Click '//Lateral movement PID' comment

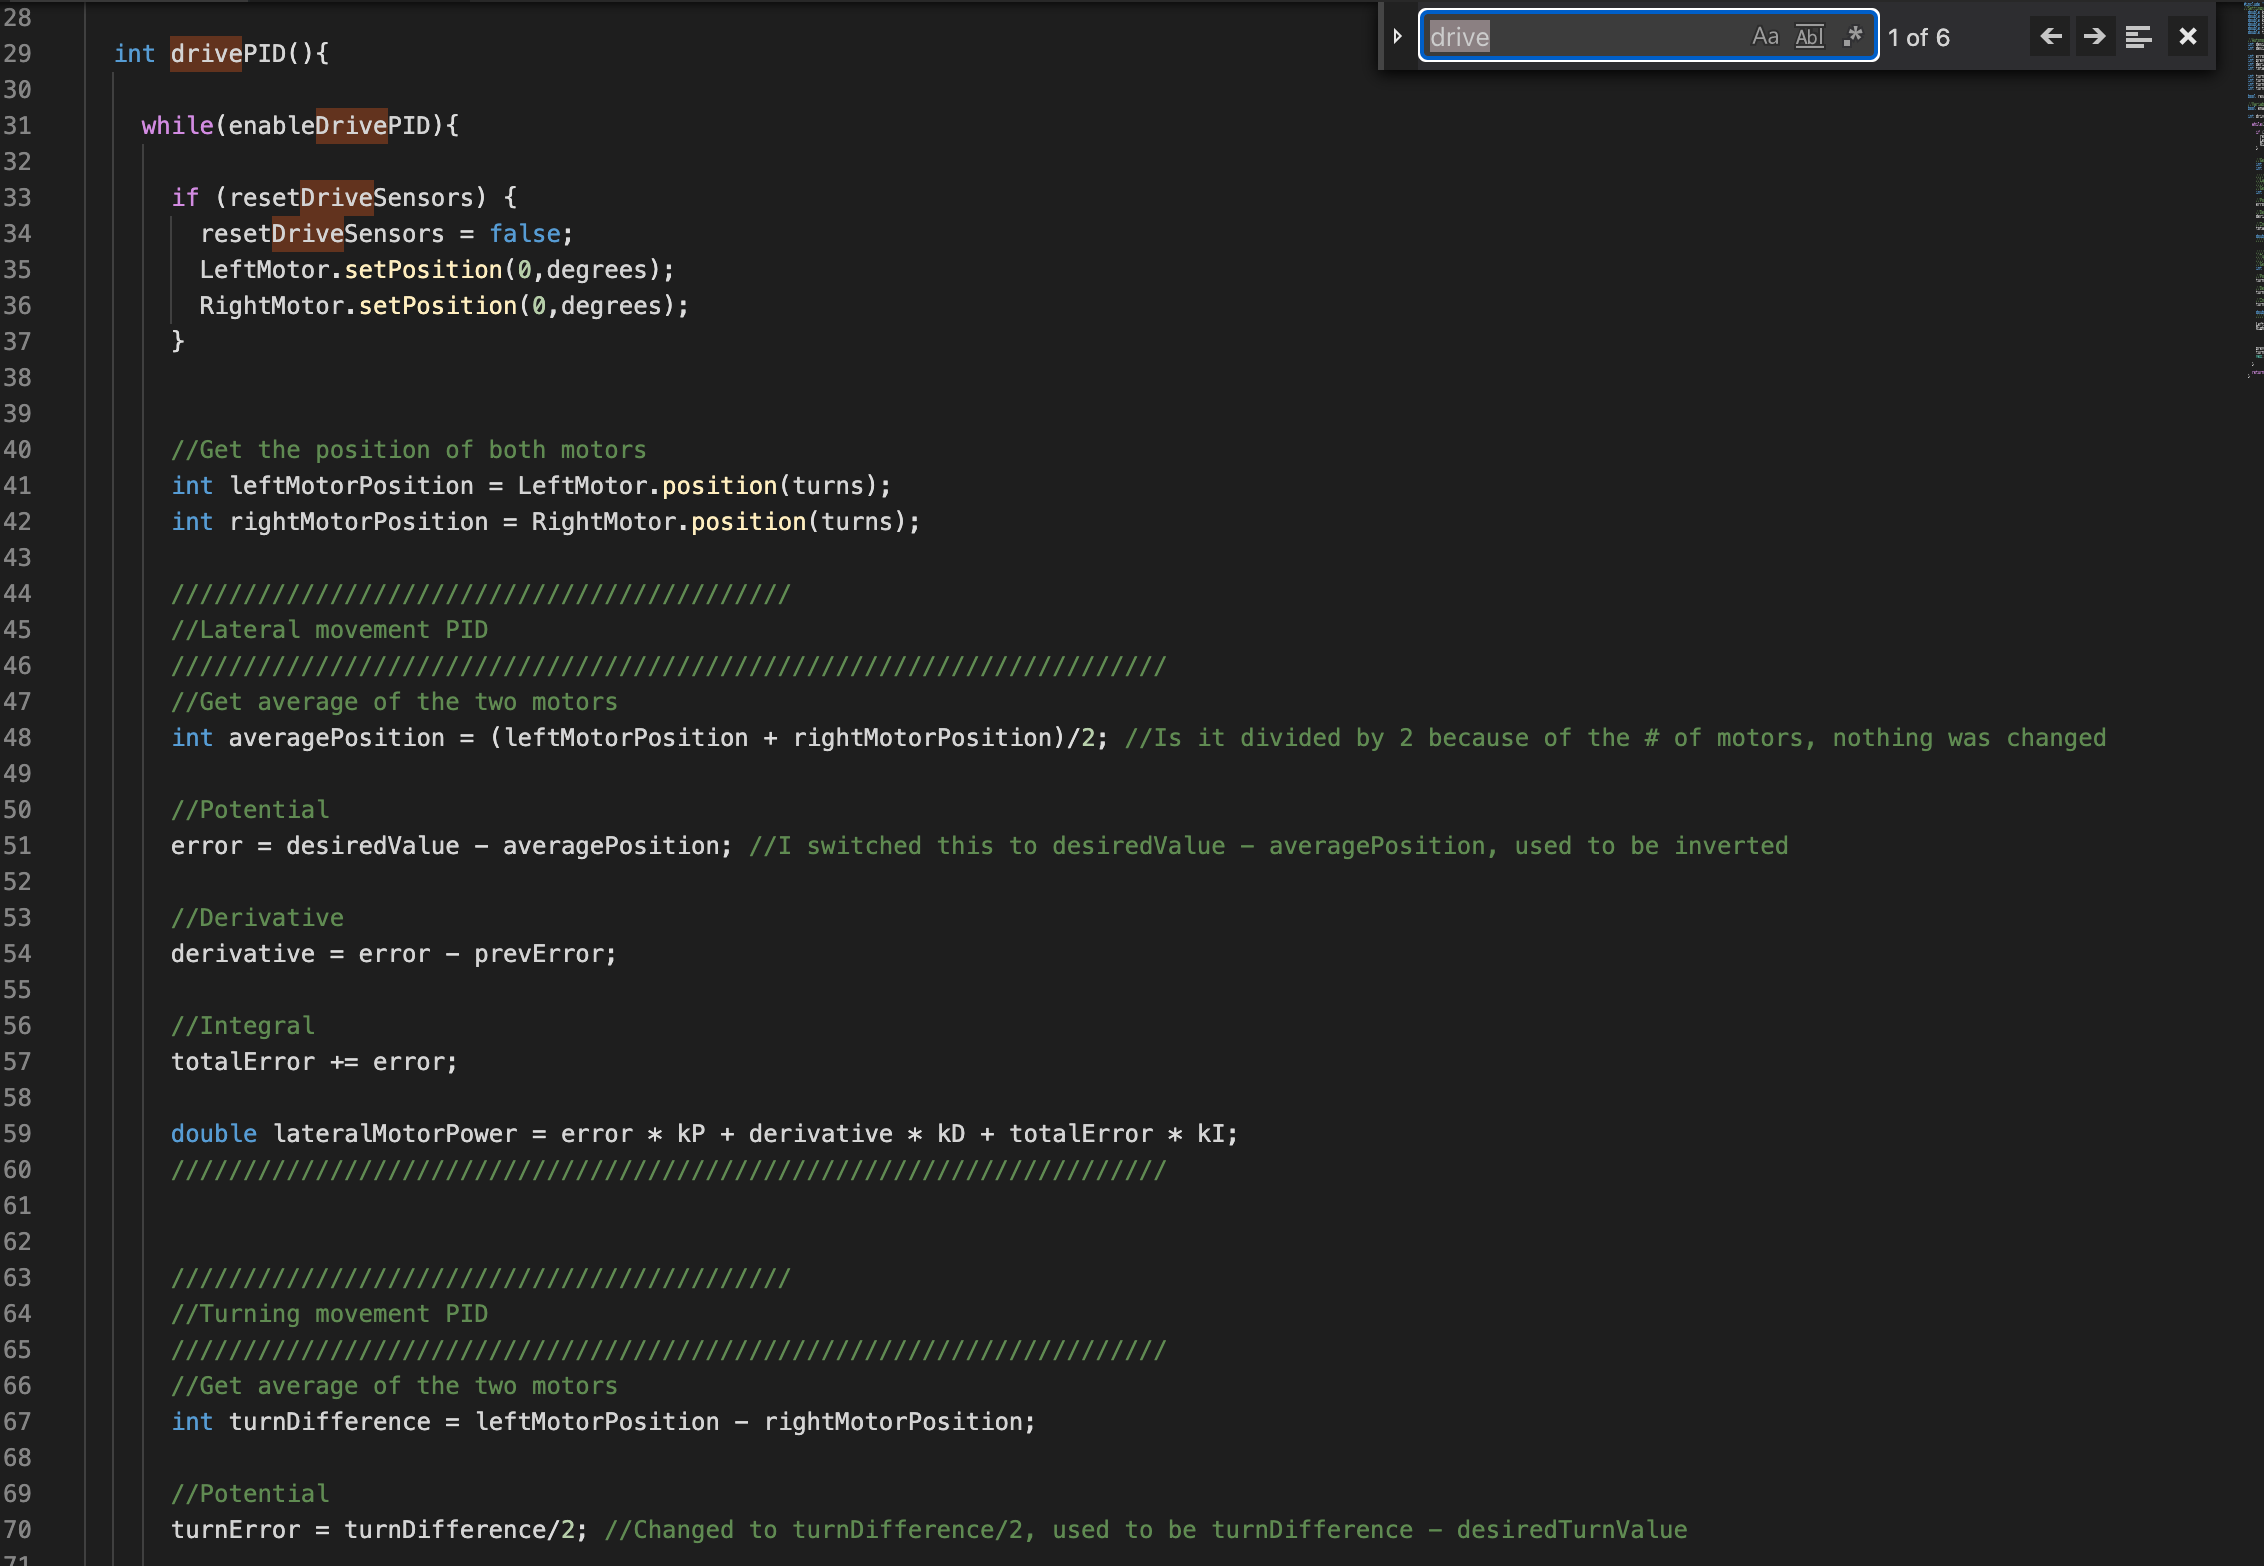[329, 629]
